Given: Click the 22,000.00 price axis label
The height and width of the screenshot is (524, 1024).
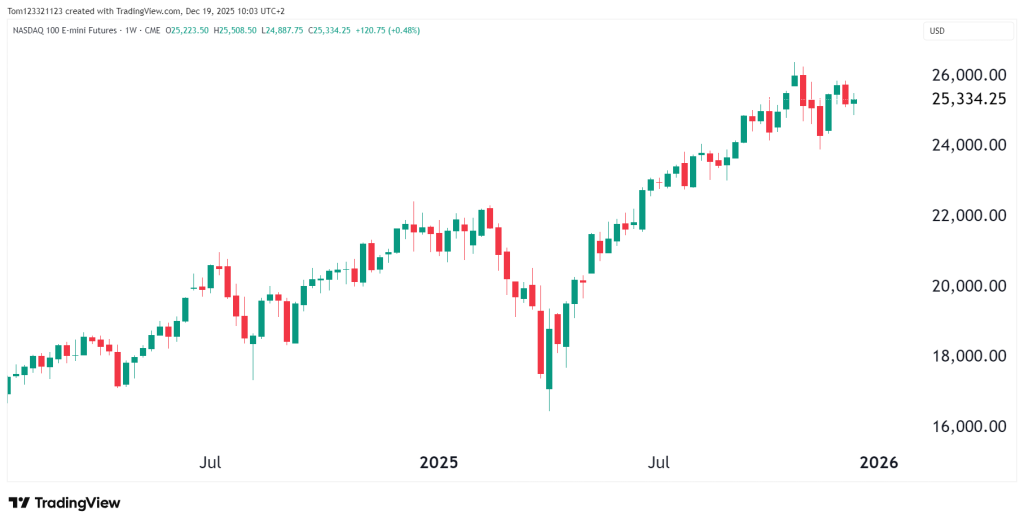Looking at the screenshot, I should click(968, 215).
